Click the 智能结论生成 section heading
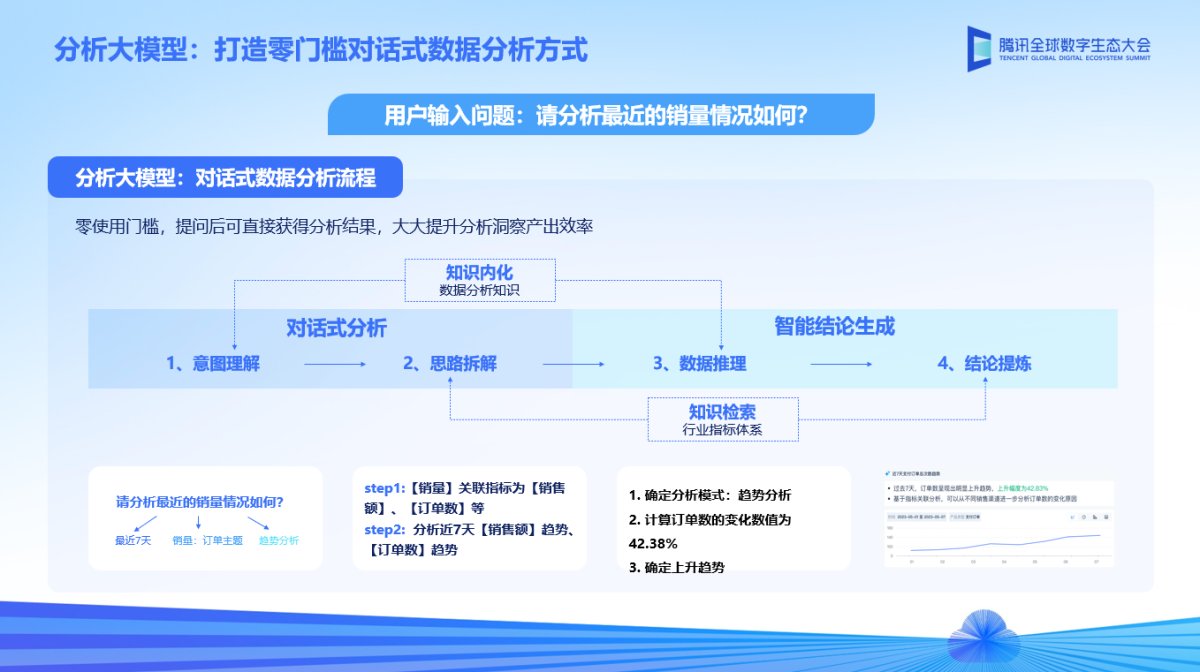The image size is (1200, 672). click(x=834, y=326)
